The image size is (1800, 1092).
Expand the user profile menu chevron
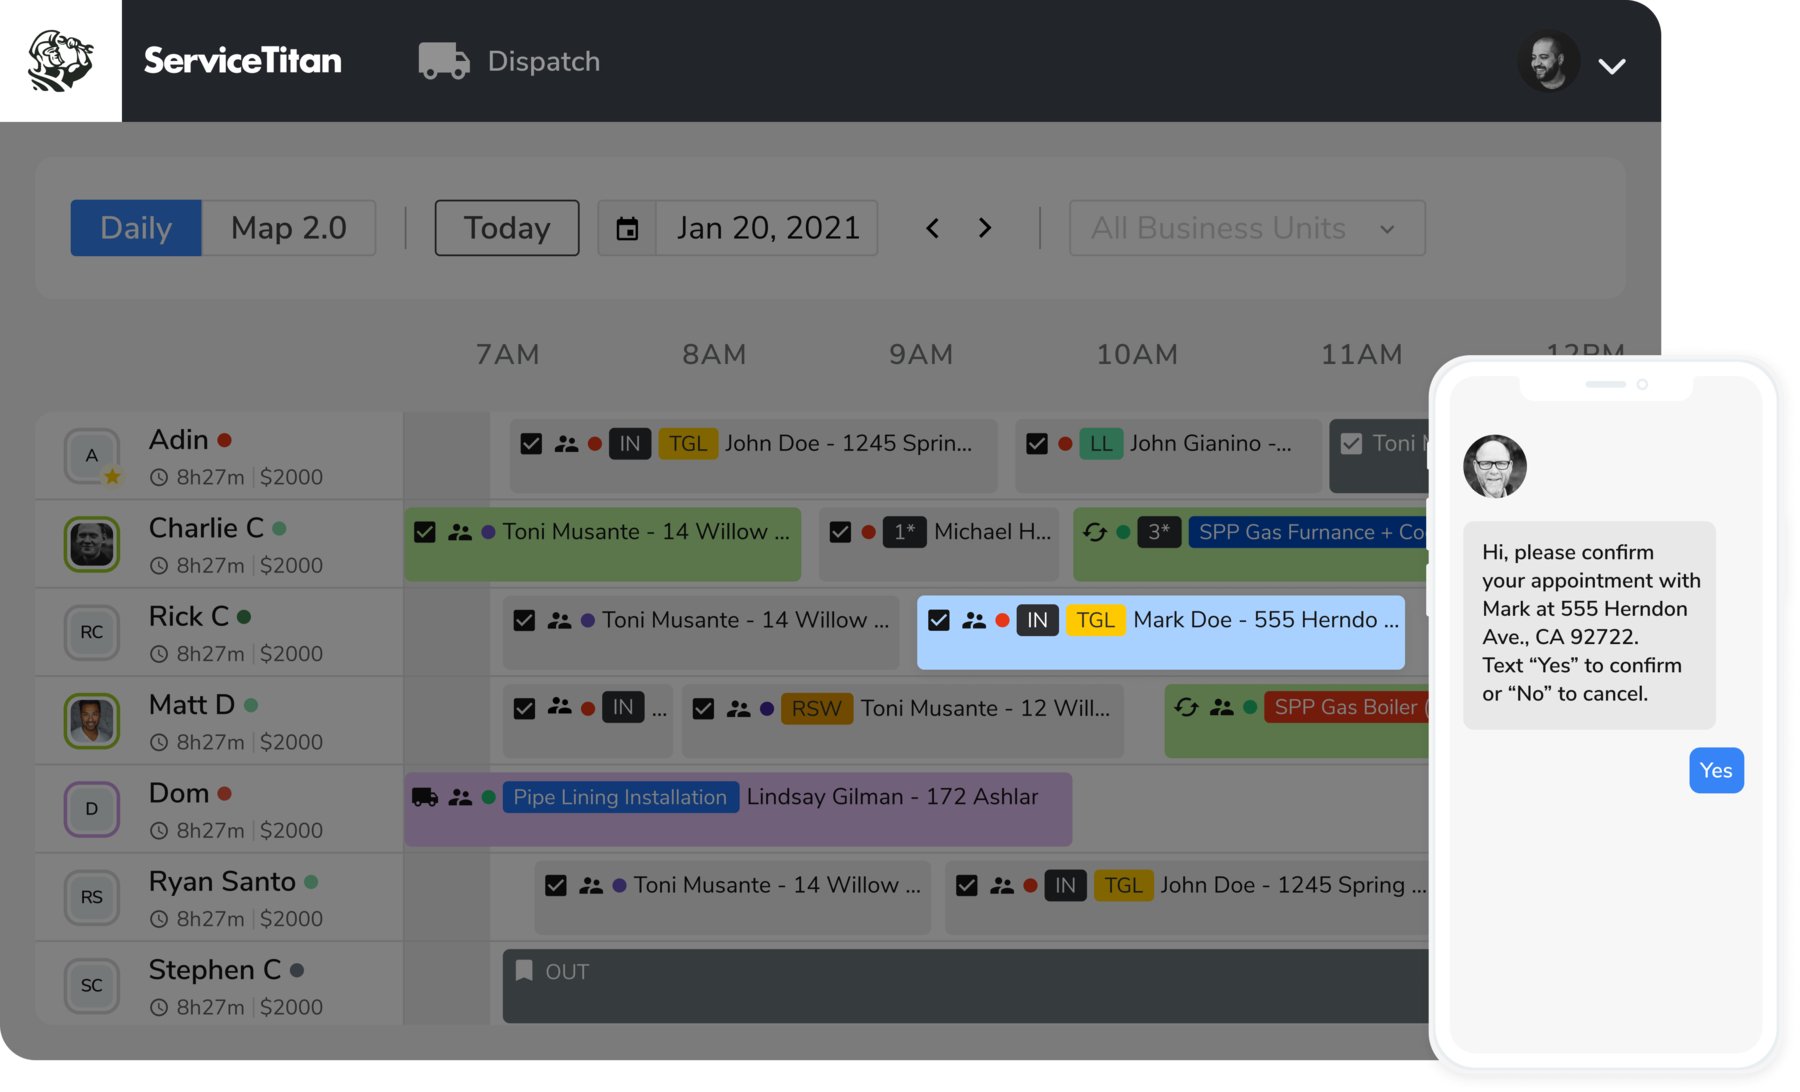[1612, 67]
